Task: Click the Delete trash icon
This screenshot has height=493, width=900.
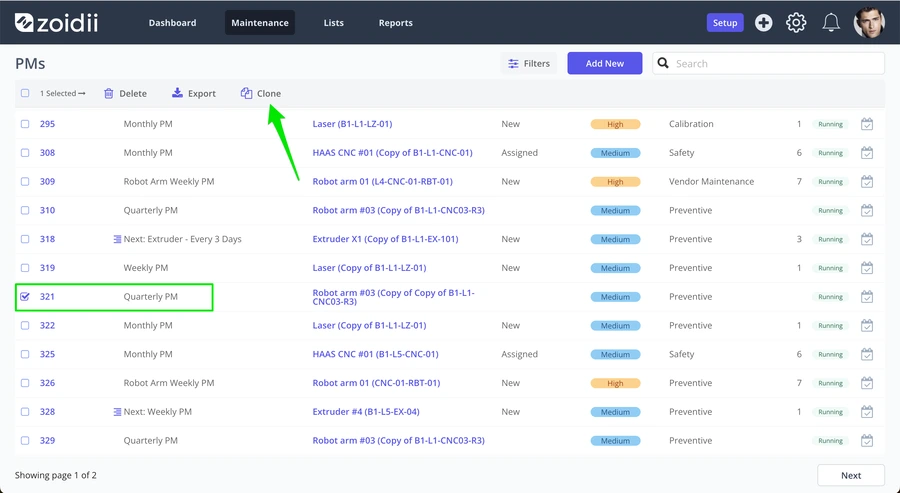Action: pos(108,93)
